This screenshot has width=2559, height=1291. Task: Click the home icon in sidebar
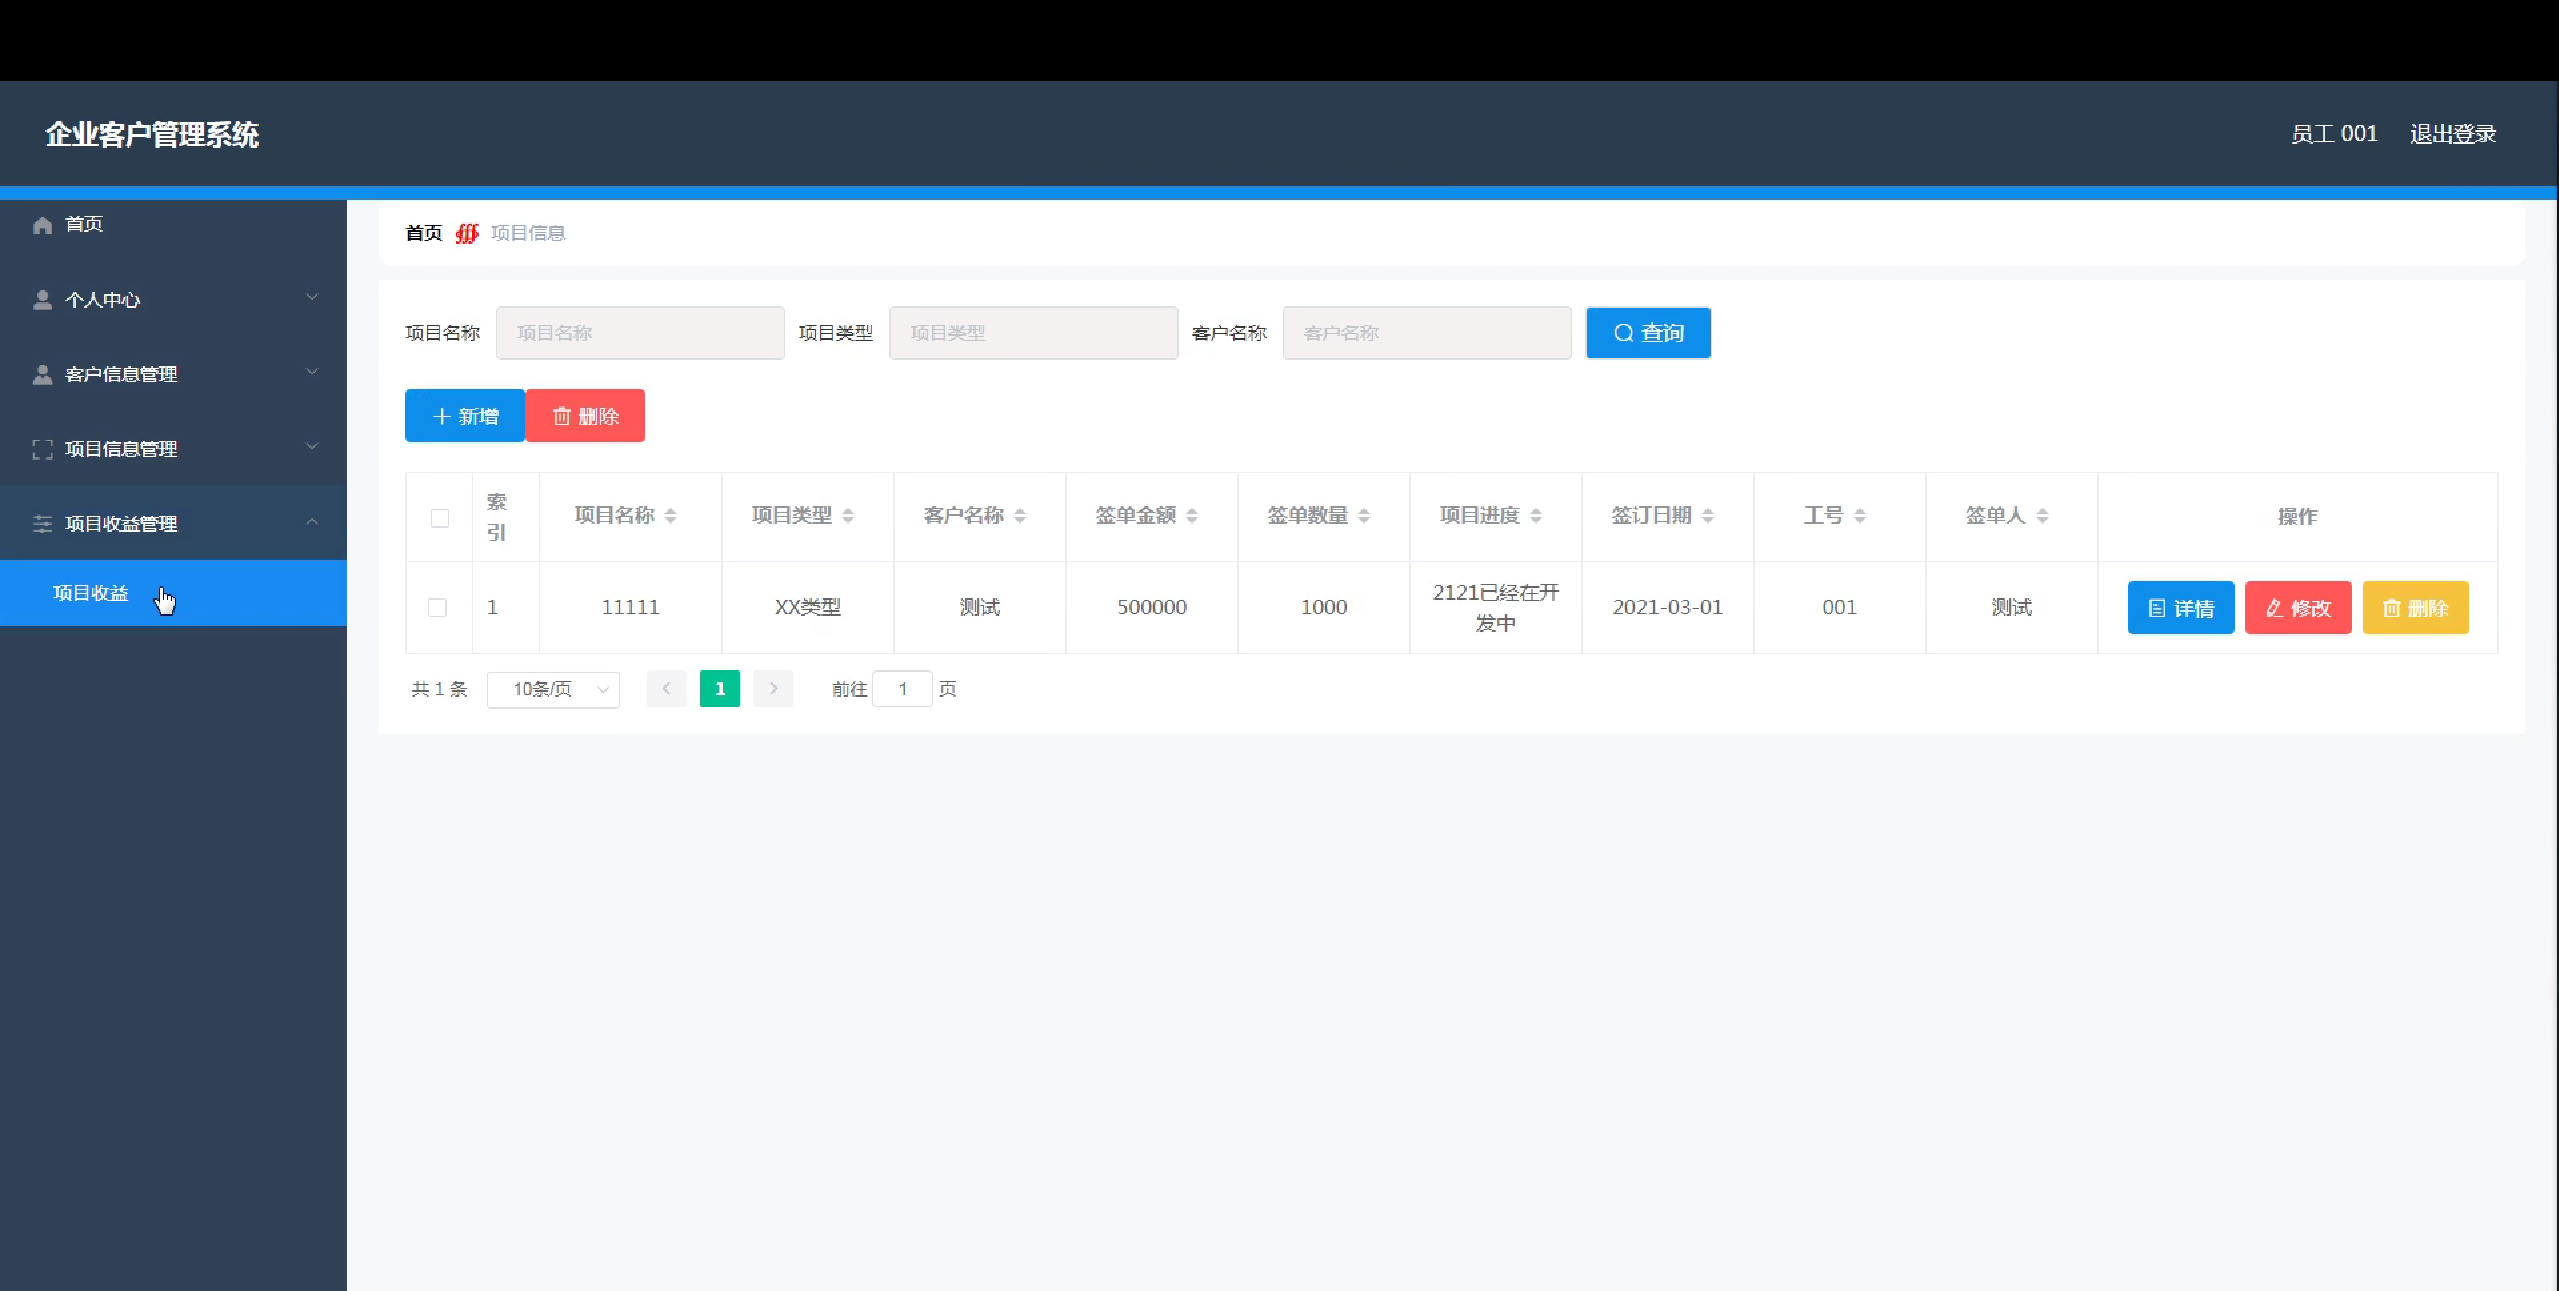[x=42, y=225]
